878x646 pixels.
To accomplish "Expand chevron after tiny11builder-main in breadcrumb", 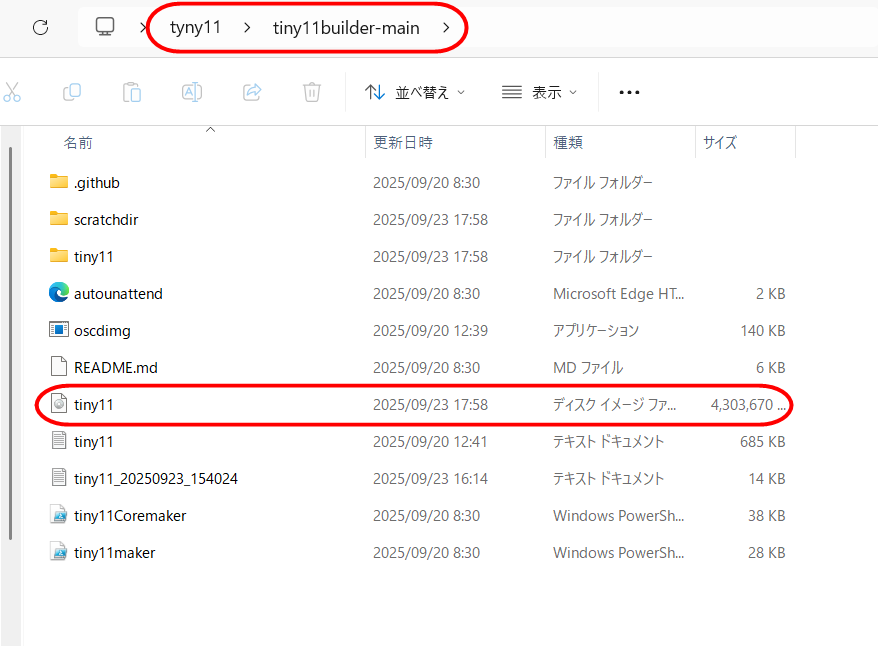I will (446, 28).
